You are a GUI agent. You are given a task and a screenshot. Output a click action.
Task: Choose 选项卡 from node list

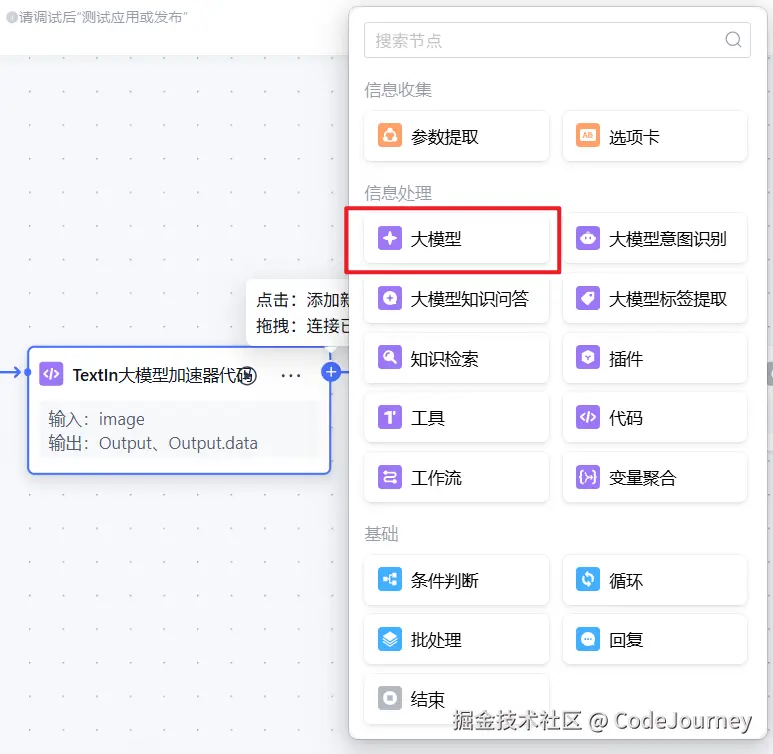(633, 137)
